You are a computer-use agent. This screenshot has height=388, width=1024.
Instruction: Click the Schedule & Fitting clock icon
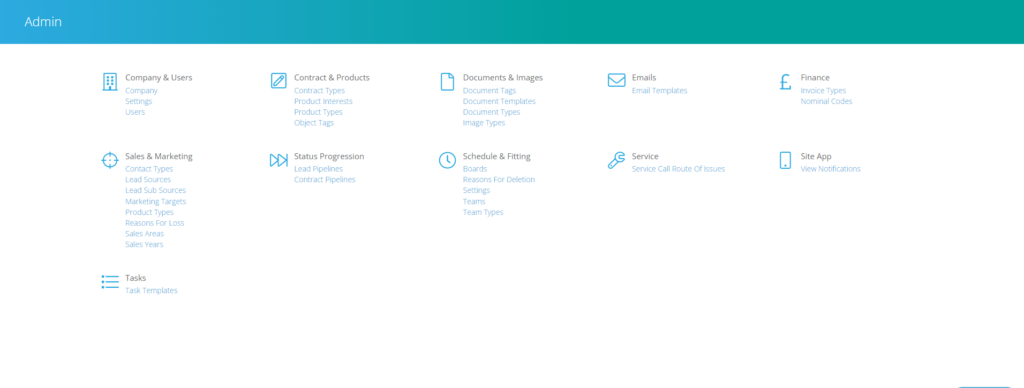click(x=447, y=161)
